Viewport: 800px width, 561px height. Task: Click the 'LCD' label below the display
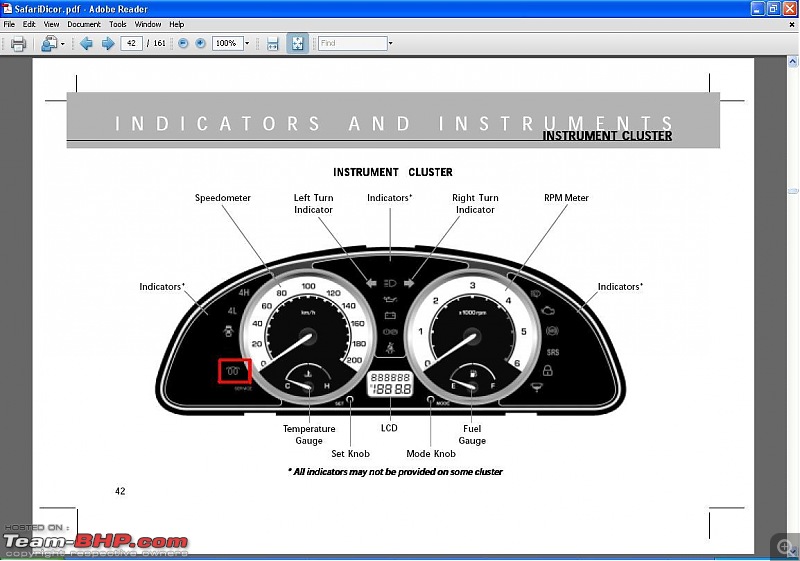(x=389, y=428)
